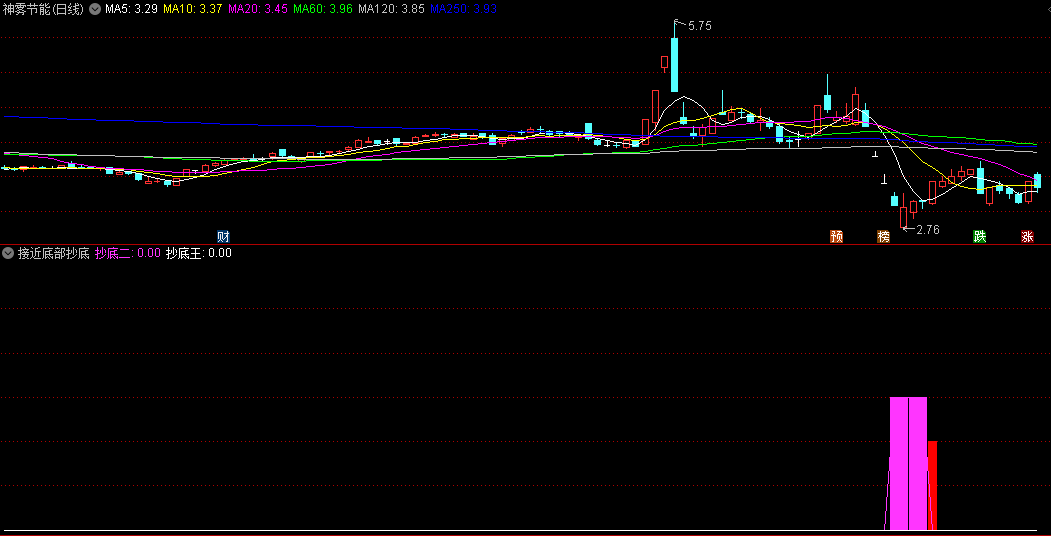Select the magenta MA20 label
The width and height of the screenshot is (1051, 536).
(258, 9)
